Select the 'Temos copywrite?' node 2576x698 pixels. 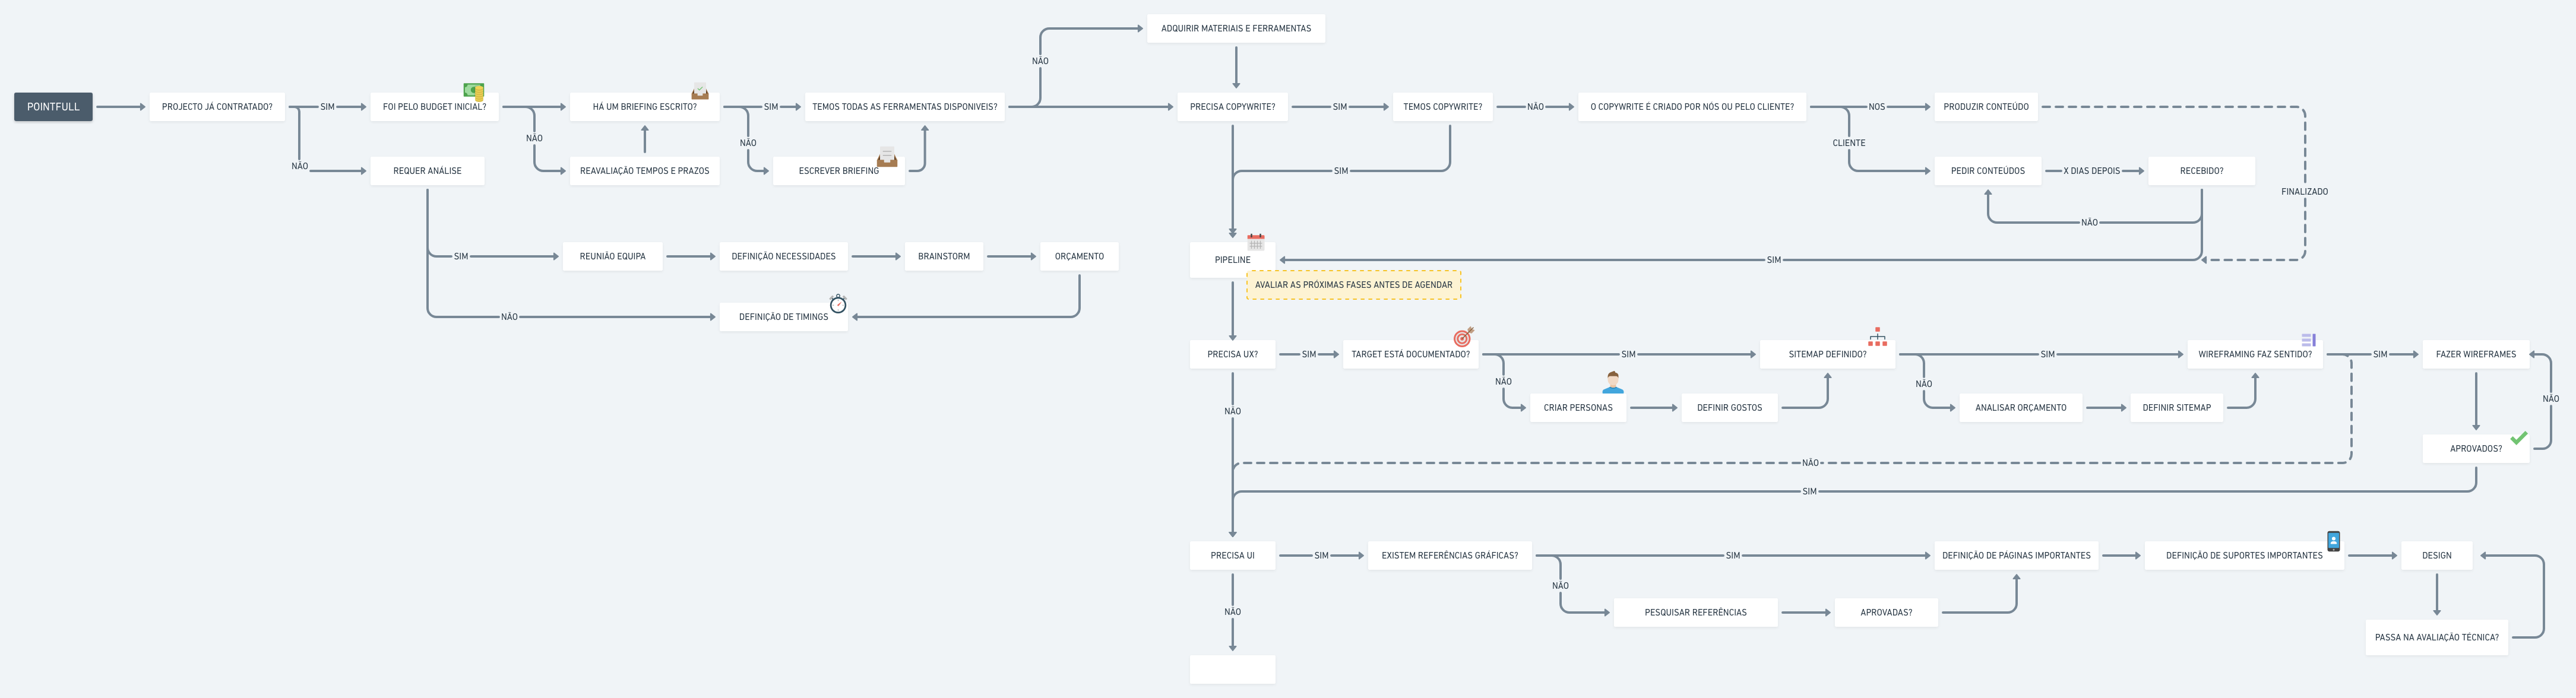1443,107
